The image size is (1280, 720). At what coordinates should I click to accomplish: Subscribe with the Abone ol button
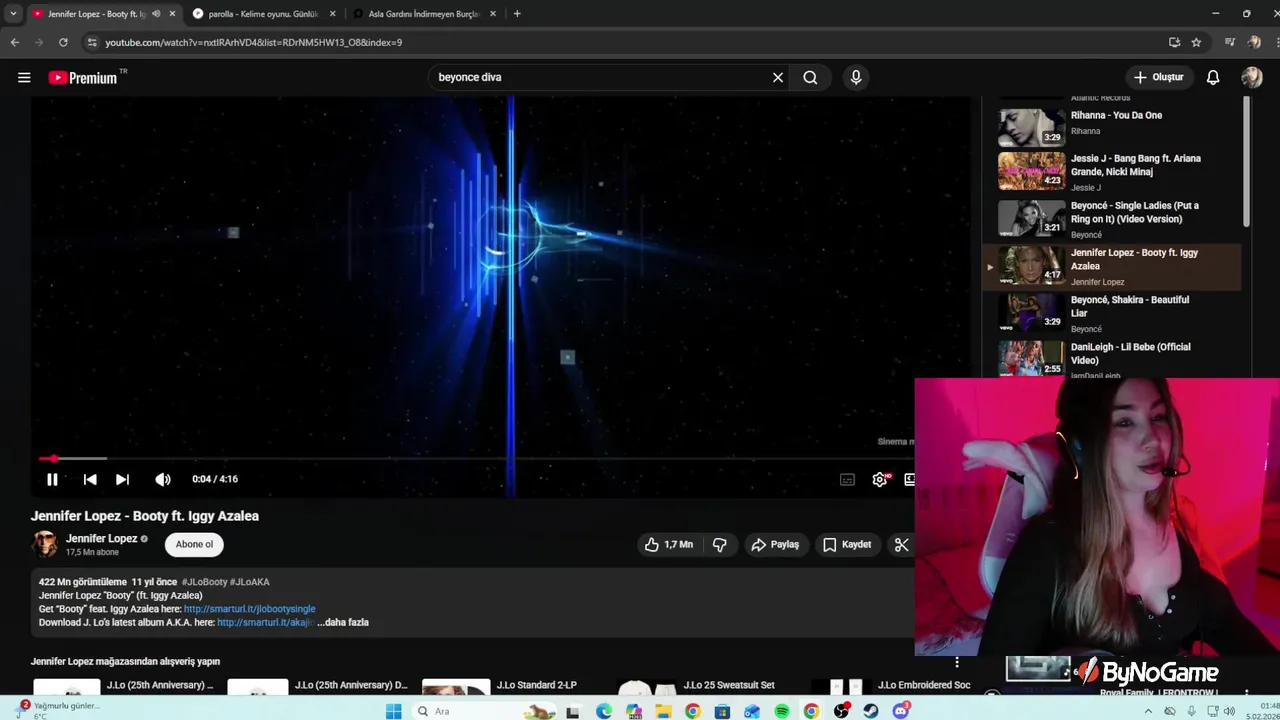tap(194, 544)
